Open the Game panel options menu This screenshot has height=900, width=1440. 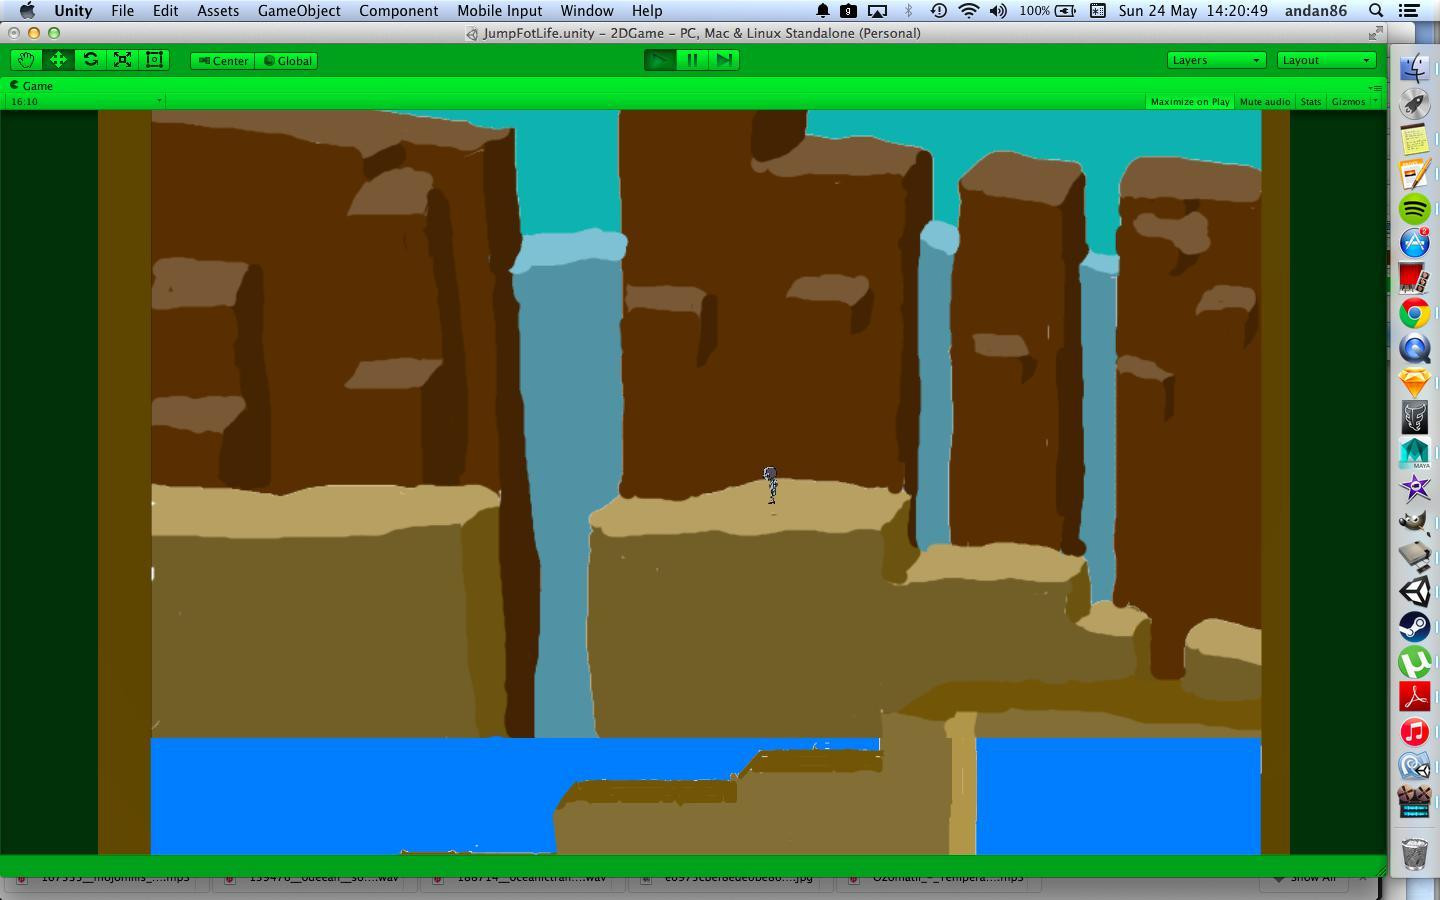[x=1375, y=87]
